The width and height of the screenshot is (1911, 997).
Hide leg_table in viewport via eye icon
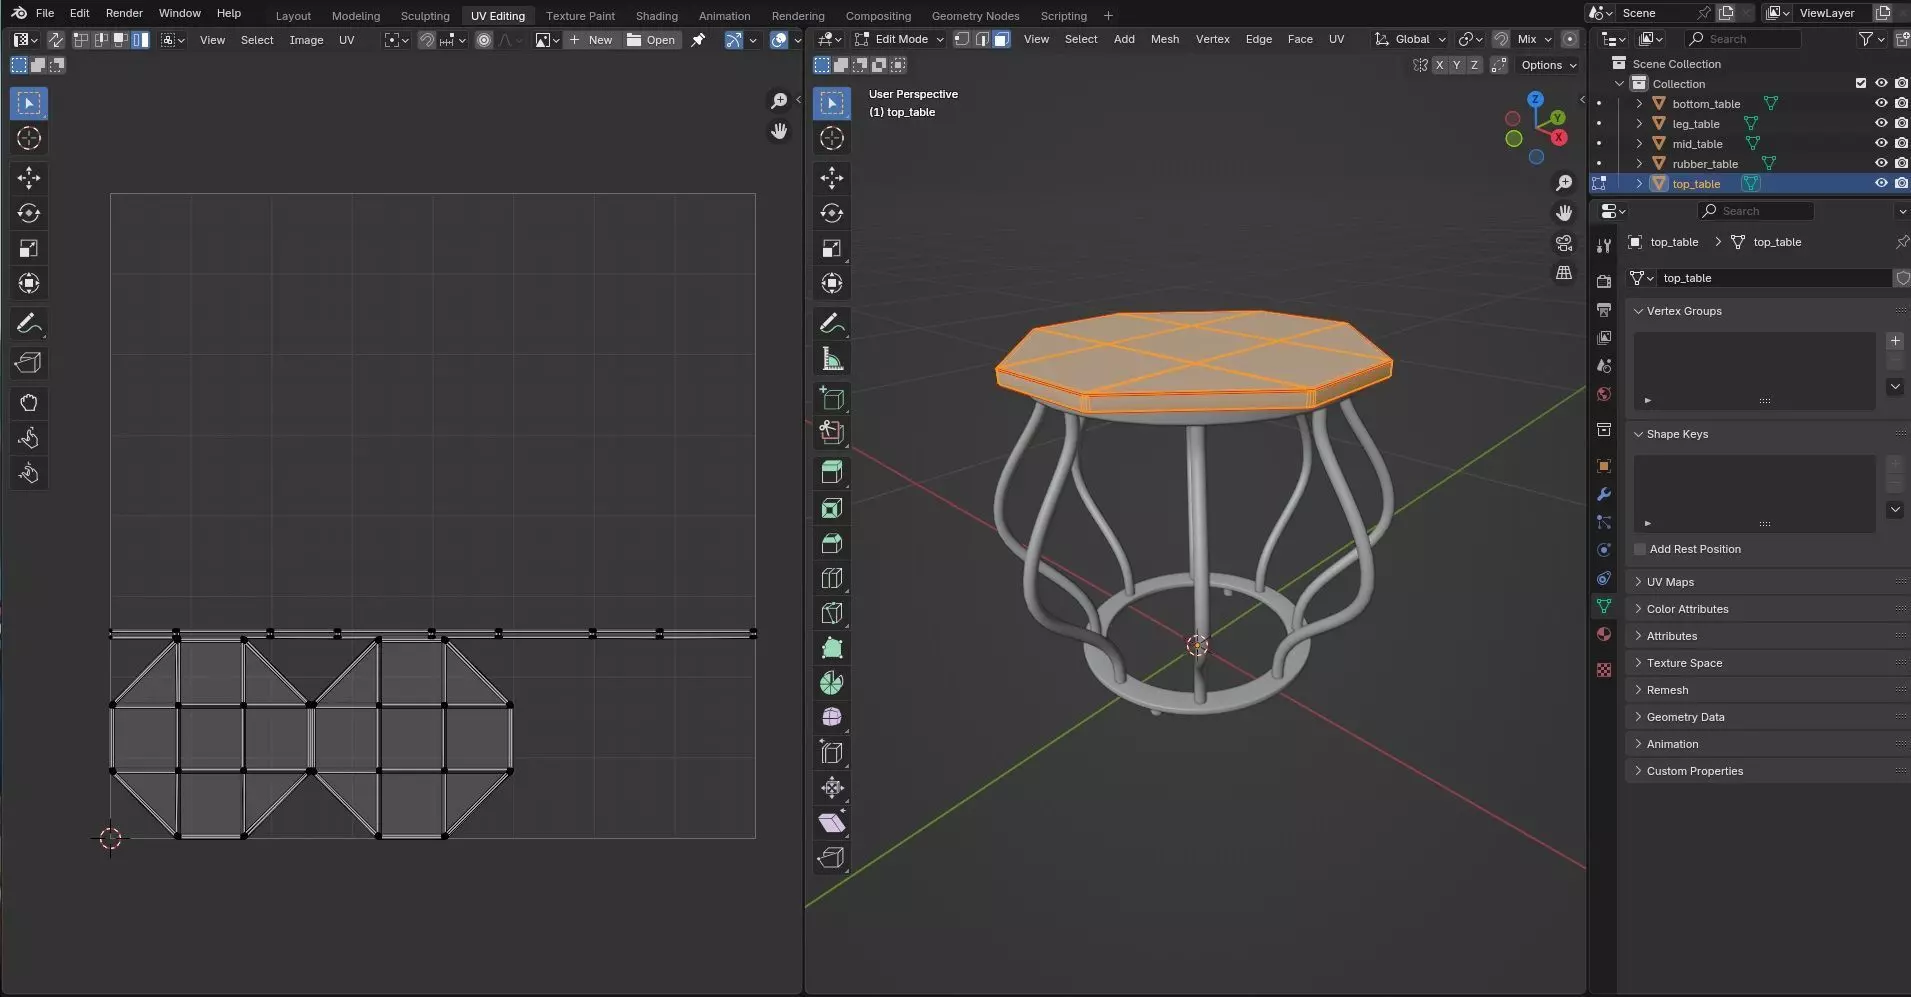pyautogui.click(x=1881, y=123)
